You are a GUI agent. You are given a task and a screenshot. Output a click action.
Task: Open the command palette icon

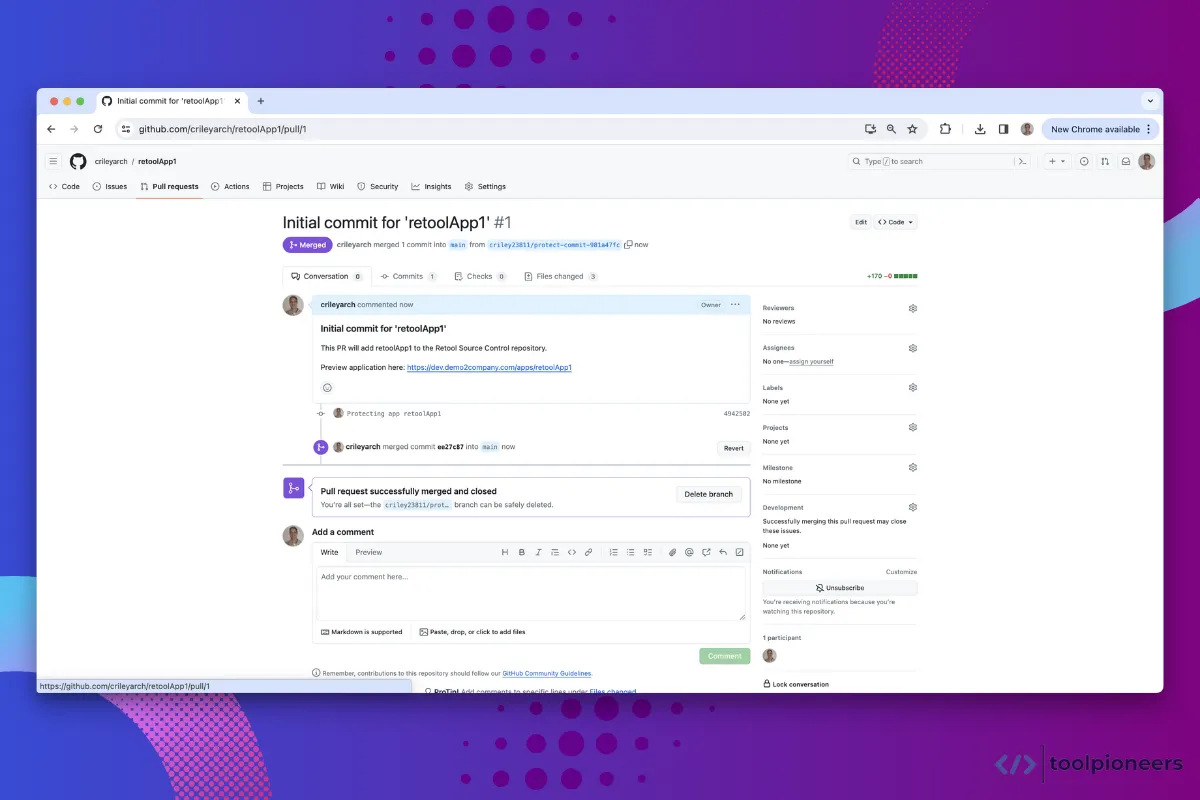coord(1022,161)
